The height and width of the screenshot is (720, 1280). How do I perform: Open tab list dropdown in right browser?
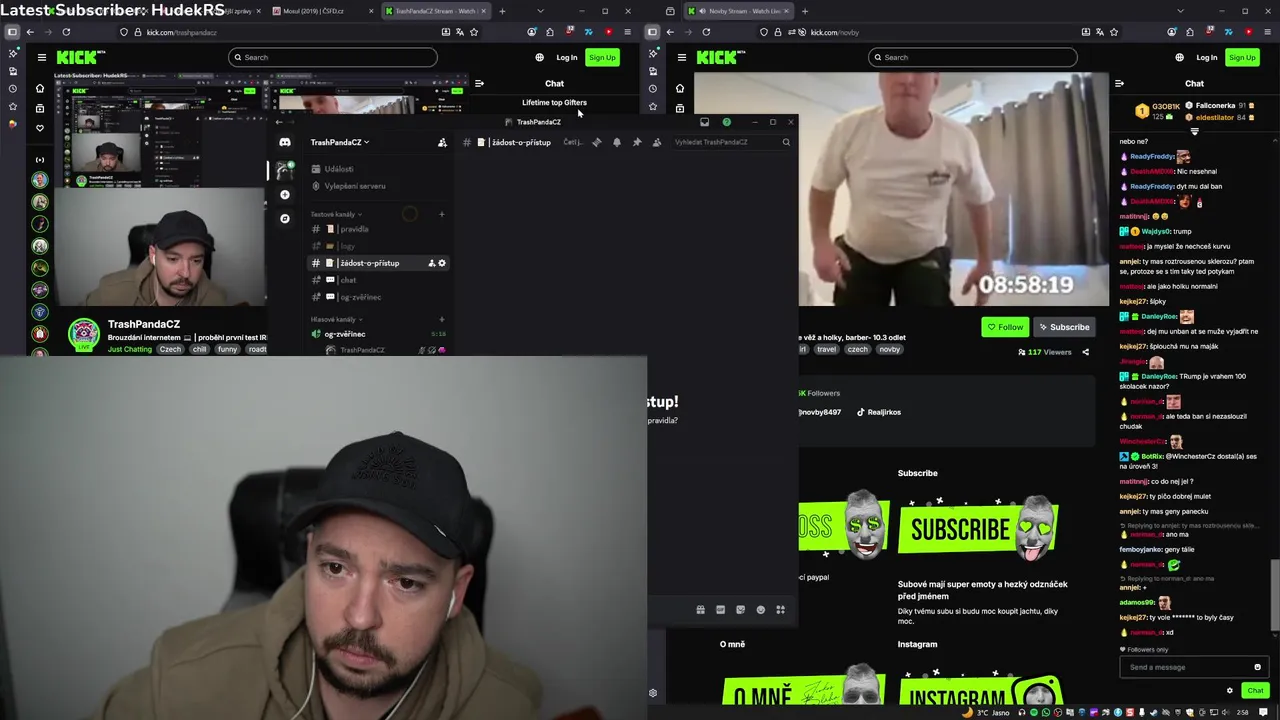tap(1180, 11)
